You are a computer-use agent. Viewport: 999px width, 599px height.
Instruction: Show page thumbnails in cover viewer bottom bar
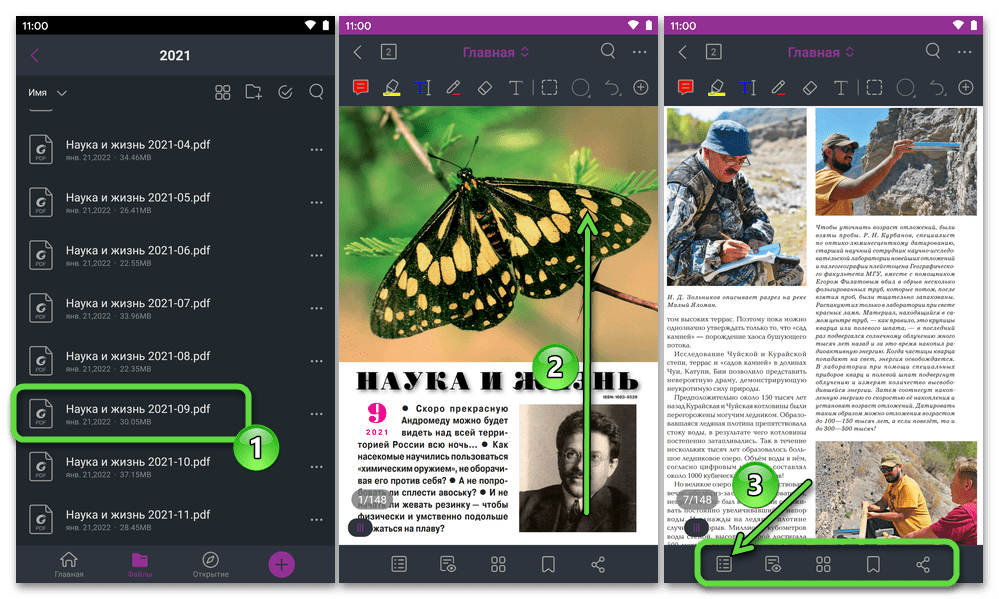pos(498,564)
